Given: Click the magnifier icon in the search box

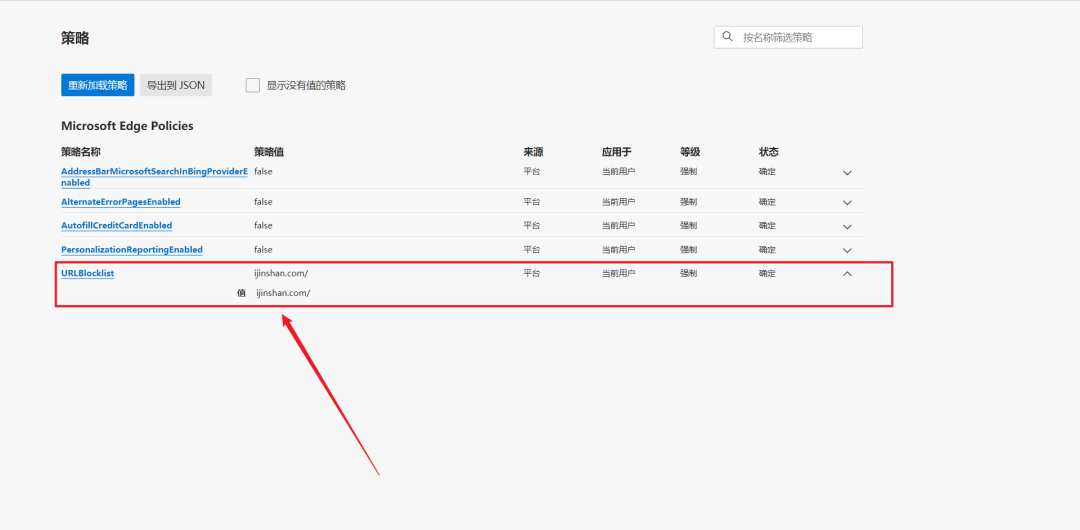Looking at the screenshot, I should click(727, 37).
